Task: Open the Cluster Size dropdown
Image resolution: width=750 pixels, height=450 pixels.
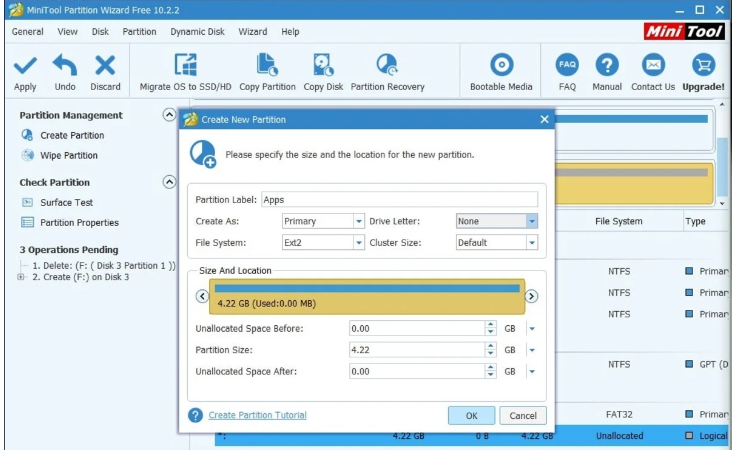Action: (532, 242)
